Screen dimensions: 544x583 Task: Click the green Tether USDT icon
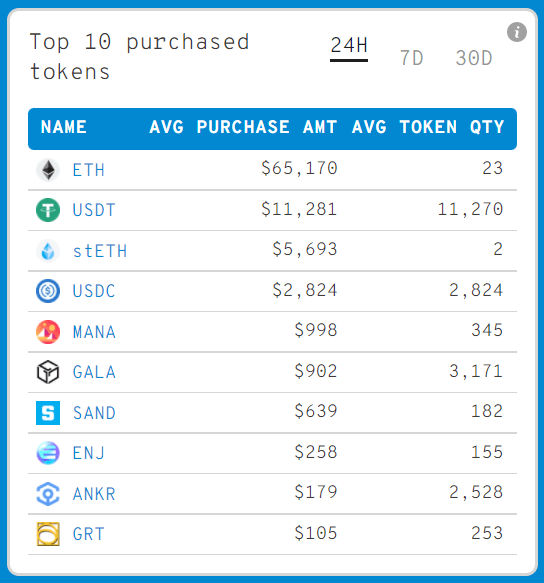(x=48, y=210)
